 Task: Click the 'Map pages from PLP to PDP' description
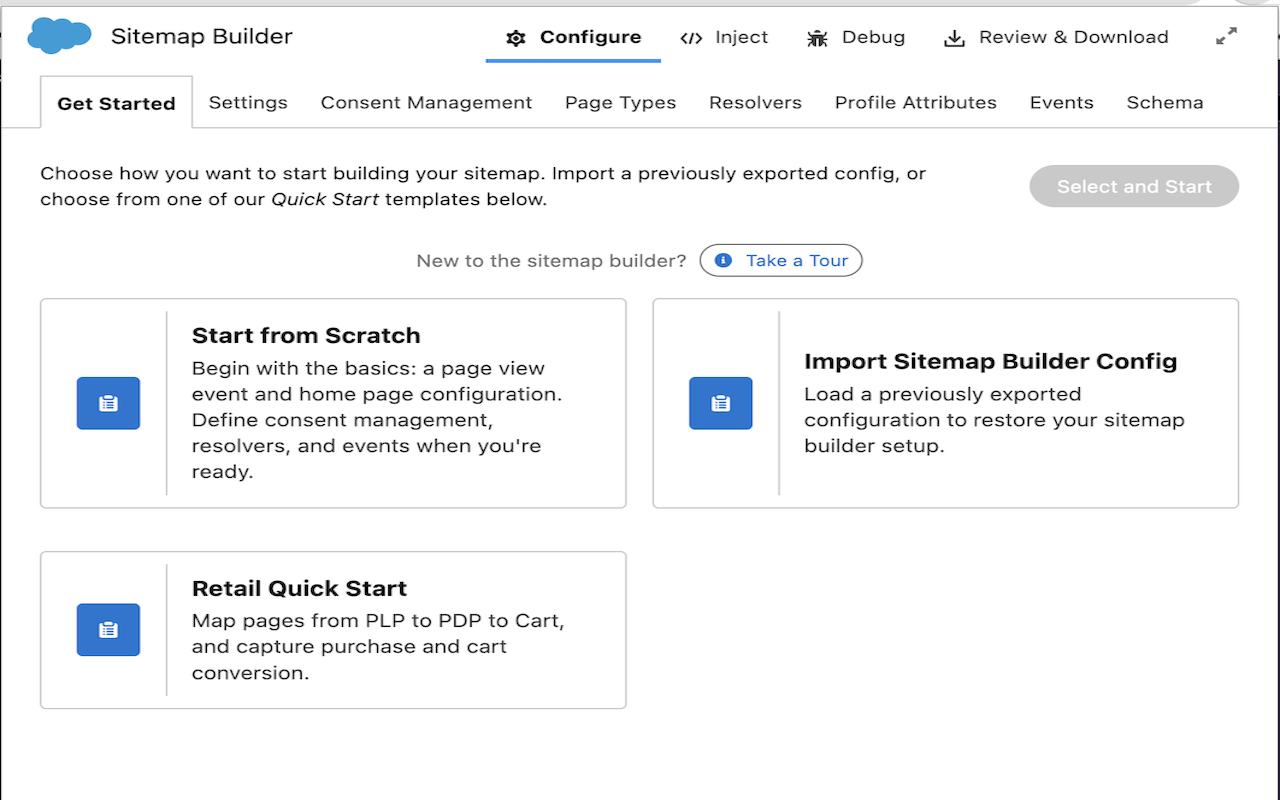tap(378, 646)
